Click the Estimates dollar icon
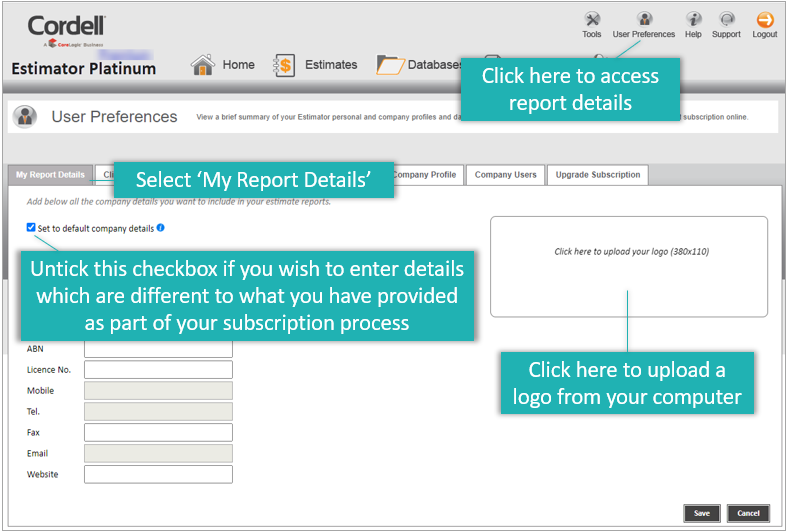The image size is (788, 532). coord(284,65)
